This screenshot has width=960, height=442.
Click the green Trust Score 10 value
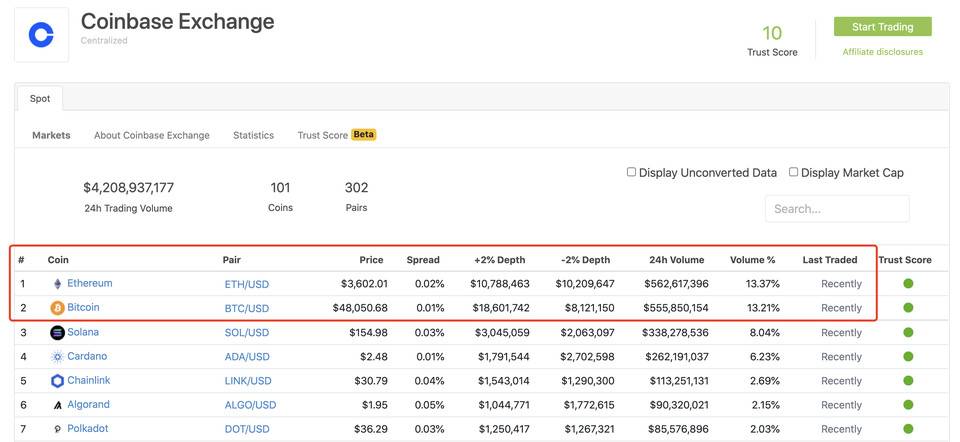(772, 32)
